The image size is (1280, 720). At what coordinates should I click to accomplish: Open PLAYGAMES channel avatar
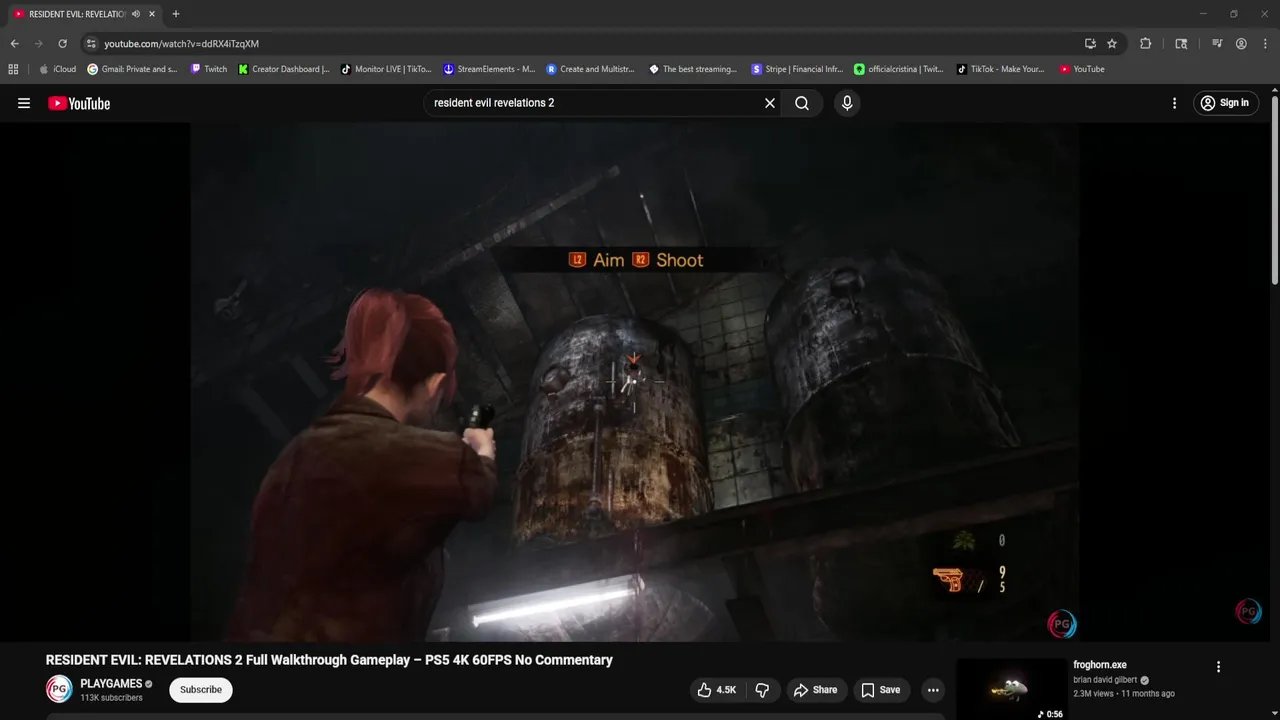point(59,689)
